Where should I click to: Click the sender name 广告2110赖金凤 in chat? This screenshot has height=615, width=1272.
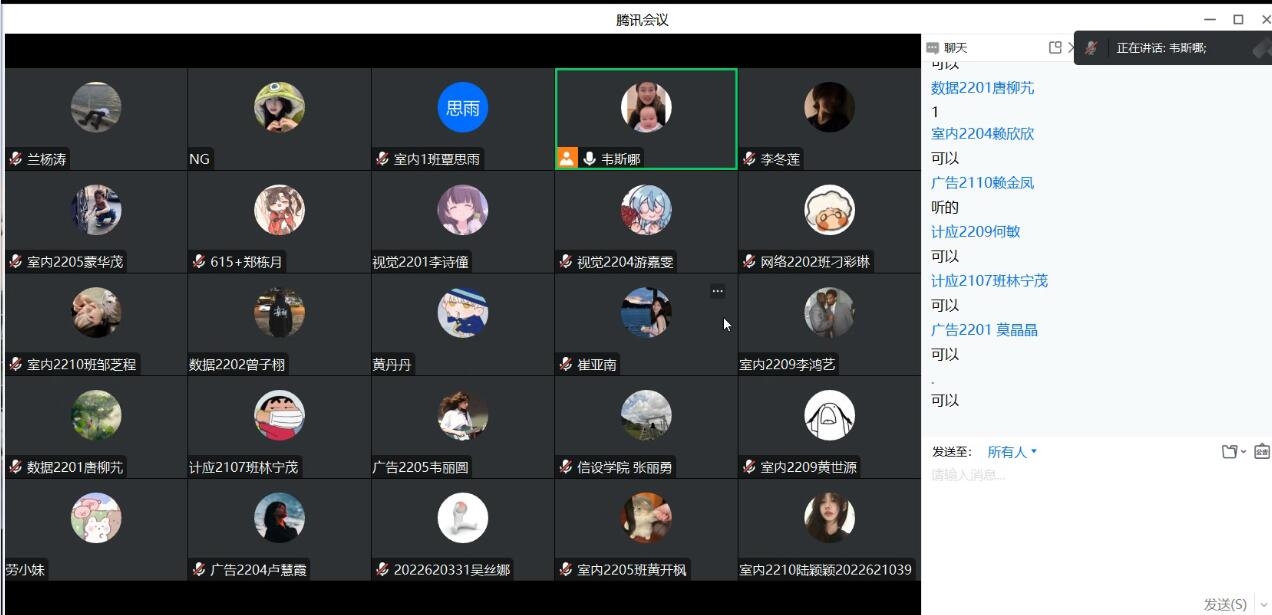[983, 183]
